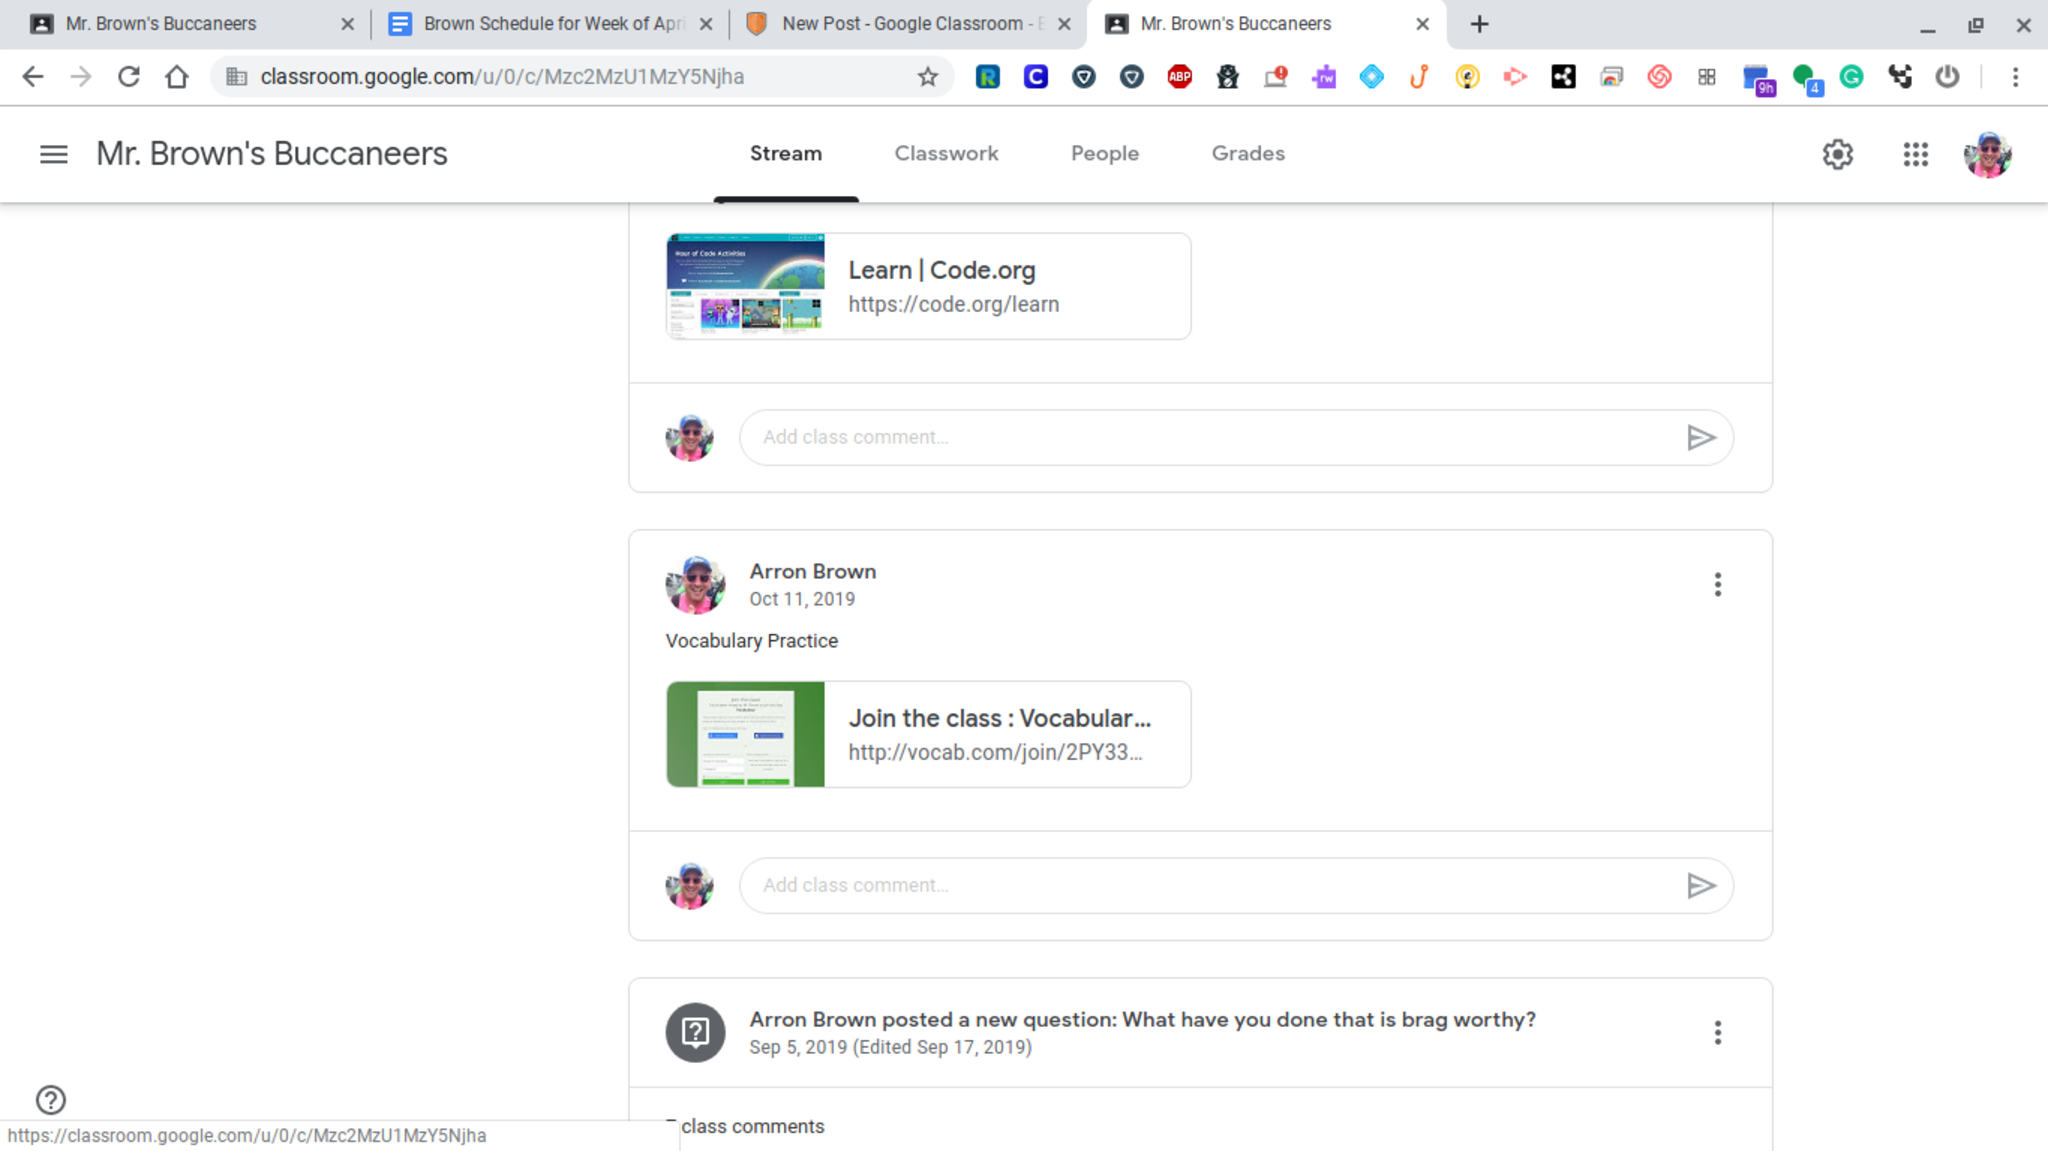This screenshot has height=1151, width=2048.
Task: Send comment on Vocabulary Practice post
Action: tap(1701, 885)
